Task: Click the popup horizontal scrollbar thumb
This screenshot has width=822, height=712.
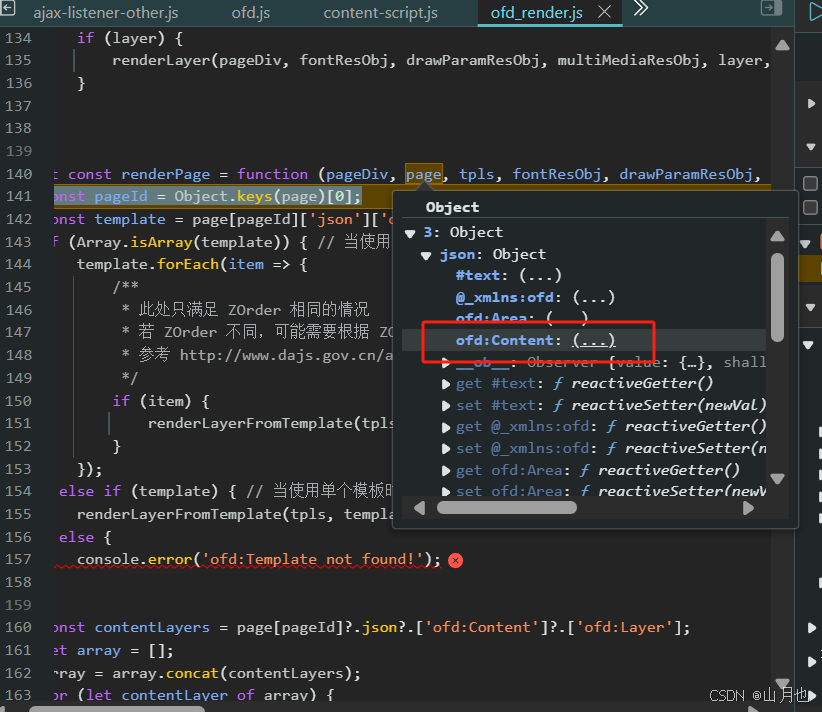Action: [507, 508]
